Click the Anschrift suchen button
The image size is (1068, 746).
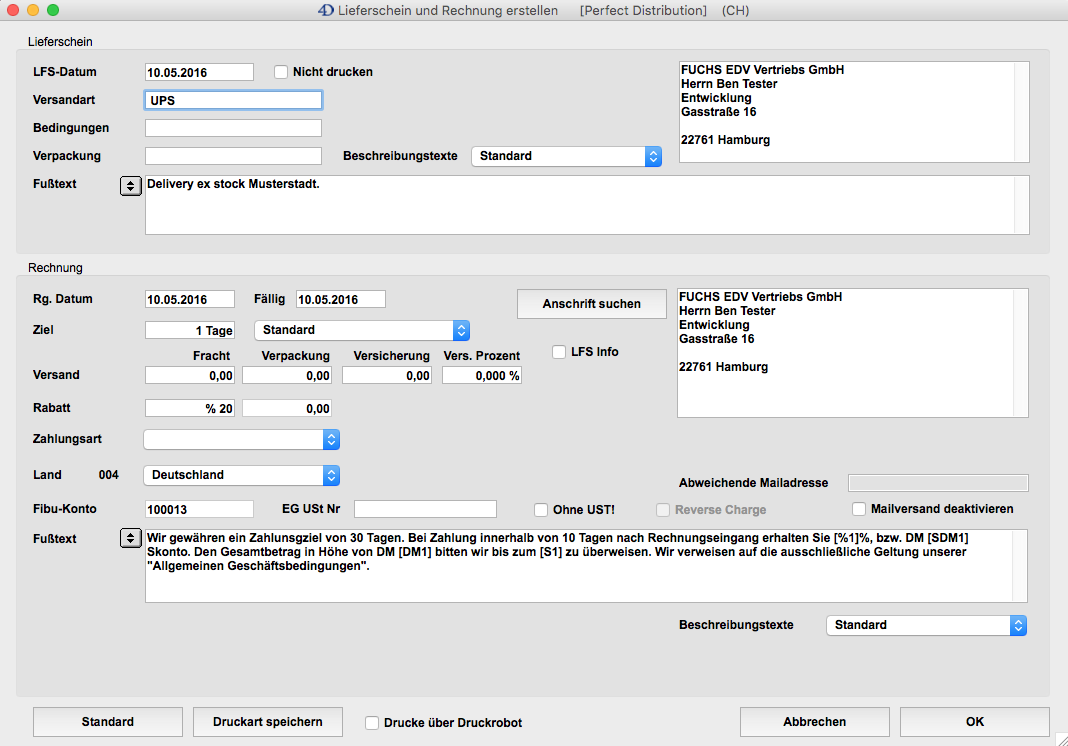[x=592, y=304]
